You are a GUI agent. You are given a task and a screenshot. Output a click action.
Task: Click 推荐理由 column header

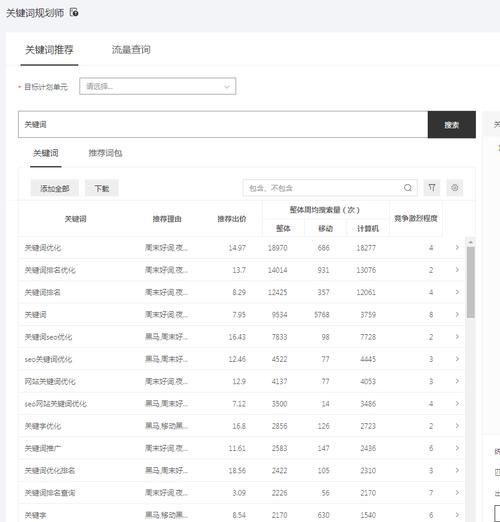point(167,219)
